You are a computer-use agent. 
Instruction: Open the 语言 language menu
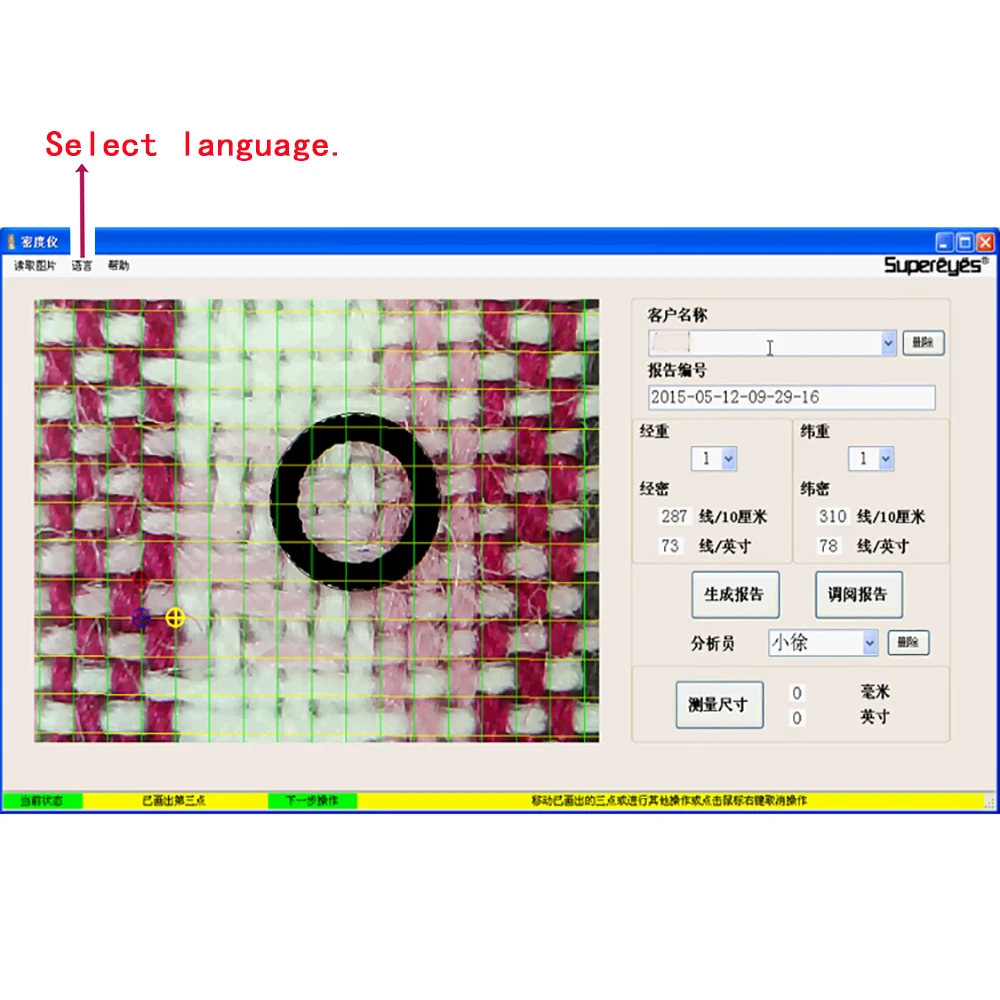pyautogui.click(x=82, y=266)
